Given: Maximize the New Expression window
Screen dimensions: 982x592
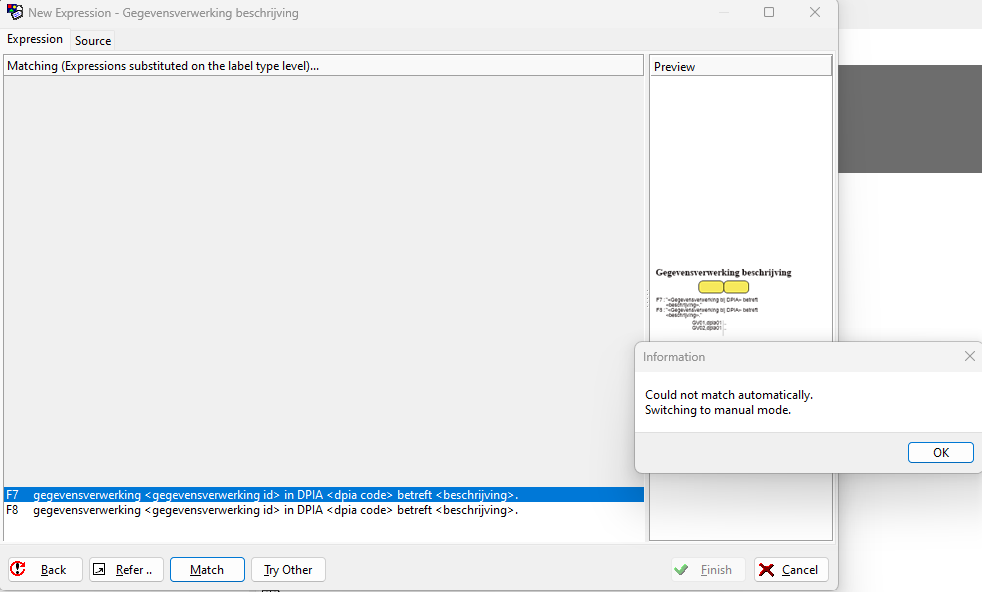Looking at the screenshot, I should pos(769,13).
